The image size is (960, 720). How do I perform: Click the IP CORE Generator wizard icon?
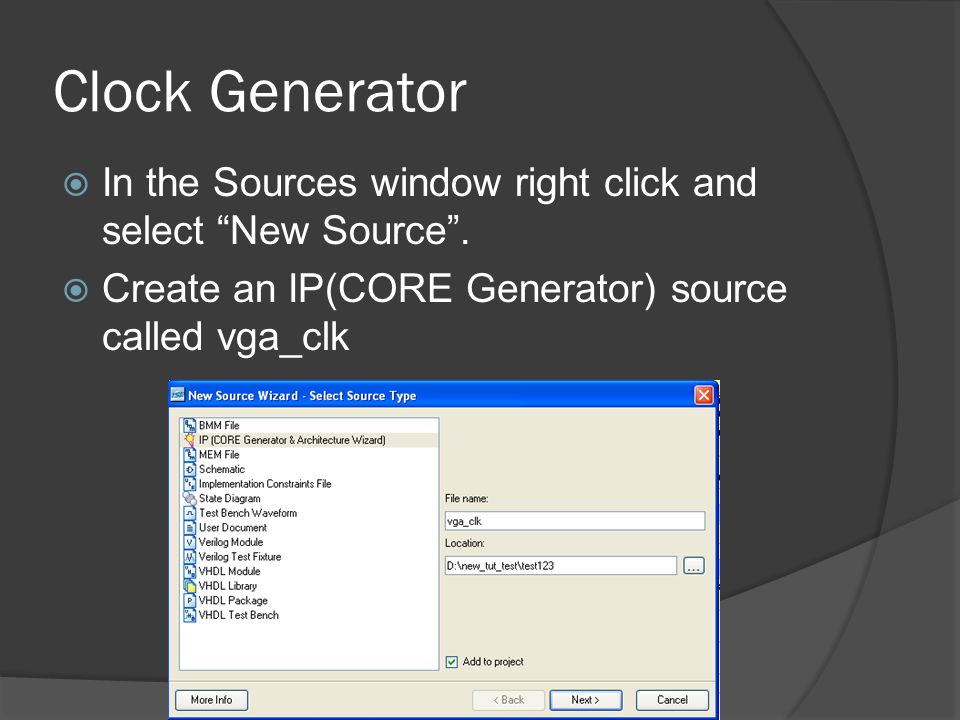coord(190,440)
